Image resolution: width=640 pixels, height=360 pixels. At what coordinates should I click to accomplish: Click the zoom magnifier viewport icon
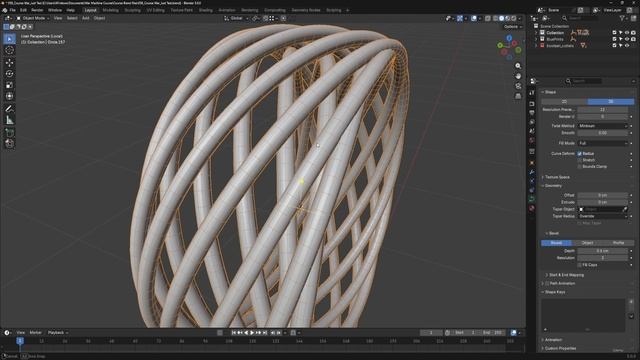518,66
